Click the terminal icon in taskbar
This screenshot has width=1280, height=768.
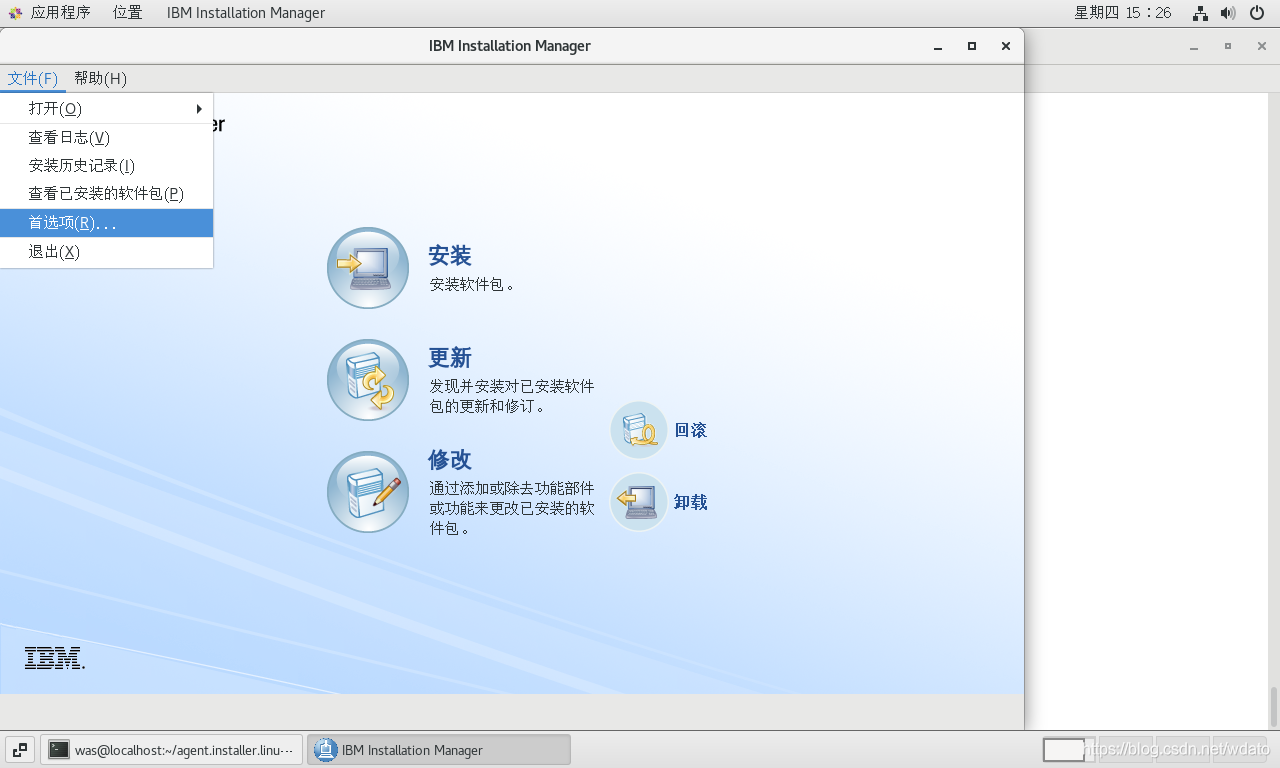[59, 750]
